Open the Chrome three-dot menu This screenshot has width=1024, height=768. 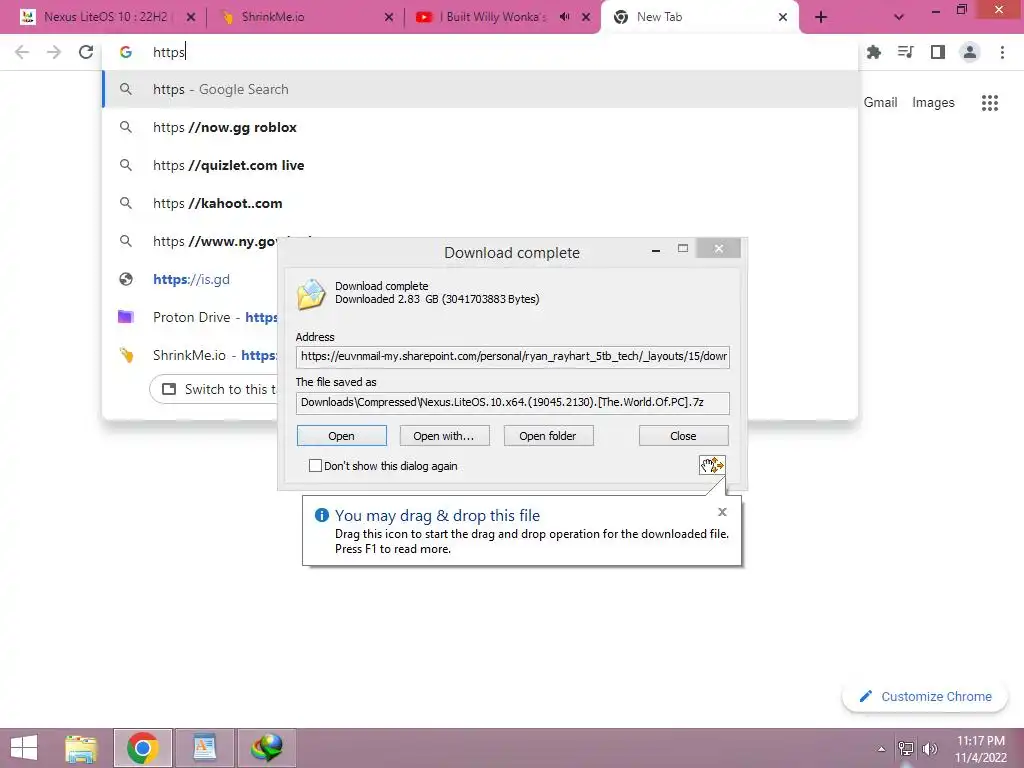pyautogui.click(x=1002, y=52)
